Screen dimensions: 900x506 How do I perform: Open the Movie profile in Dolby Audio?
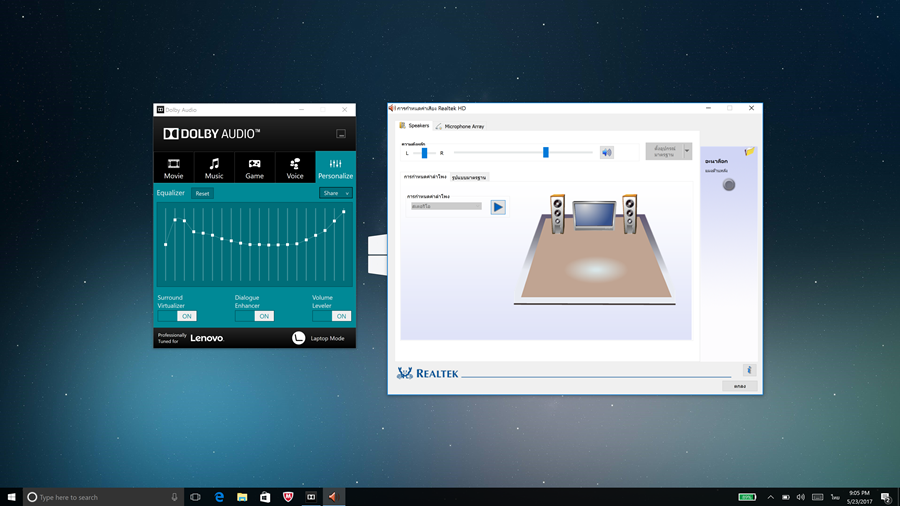(x=173, y=168)
